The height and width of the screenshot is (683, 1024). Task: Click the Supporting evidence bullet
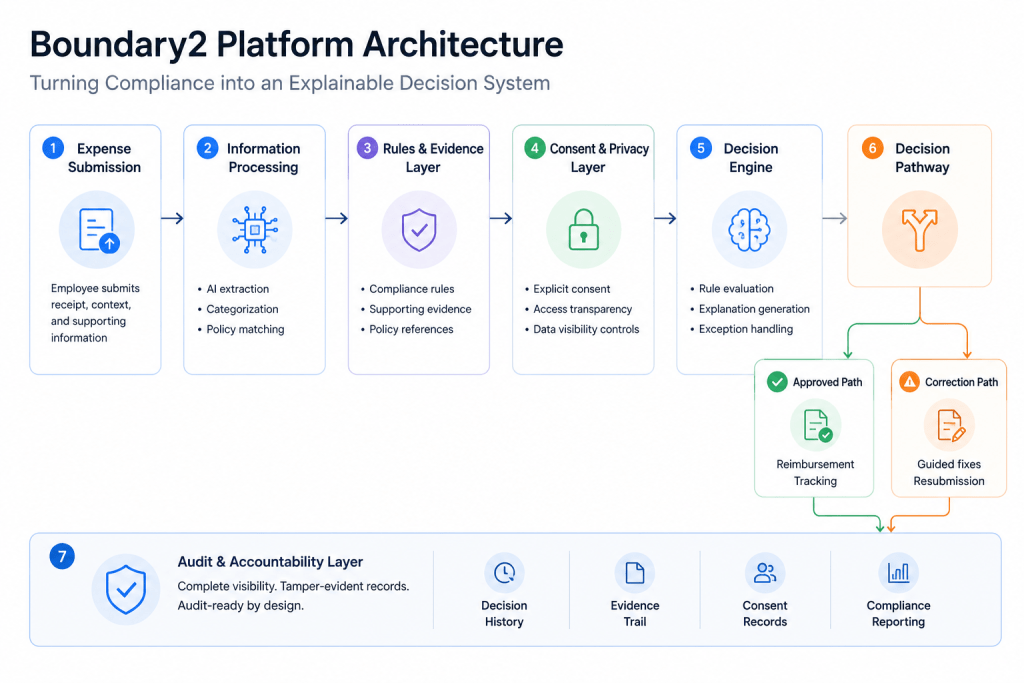pos(416,309)
